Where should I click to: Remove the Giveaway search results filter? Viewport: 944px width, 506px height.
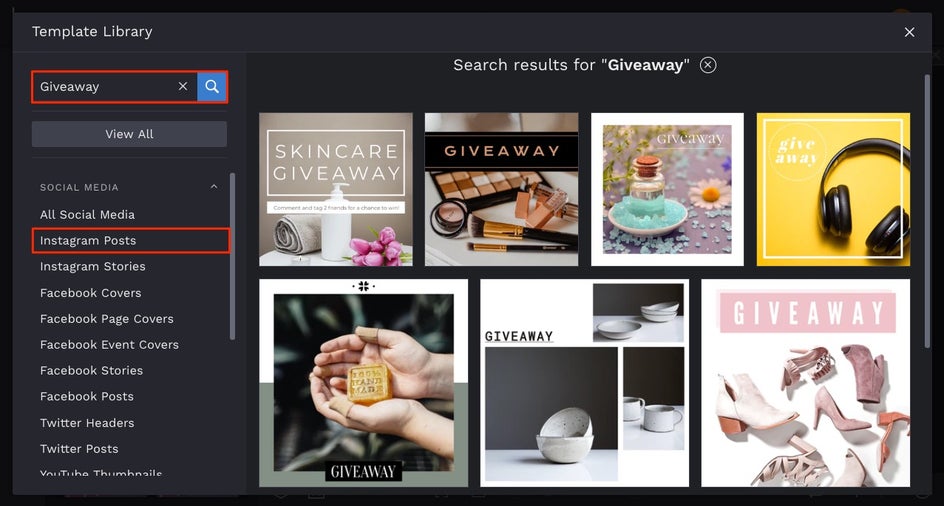click(x=708, y=64)
